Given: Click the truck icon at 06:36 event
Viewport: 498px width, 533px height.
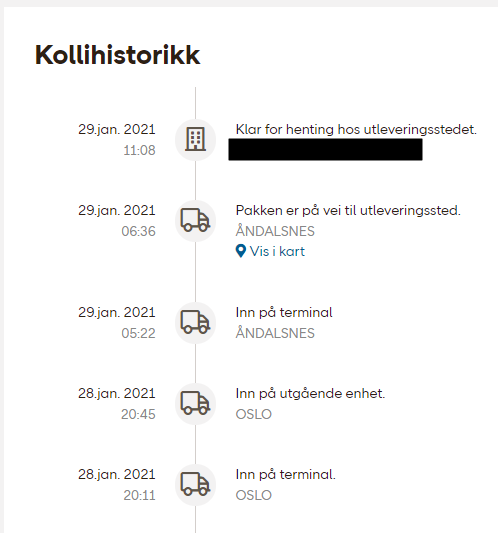Looking at the screenshot, I should [195, 220].
